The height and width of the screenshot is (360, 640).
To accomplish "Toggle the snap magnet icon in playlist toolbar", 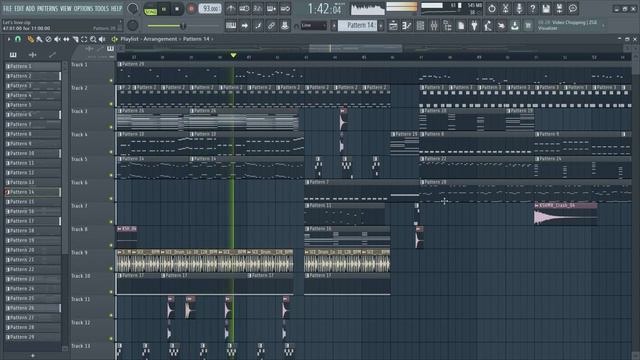I will [18, 39].
